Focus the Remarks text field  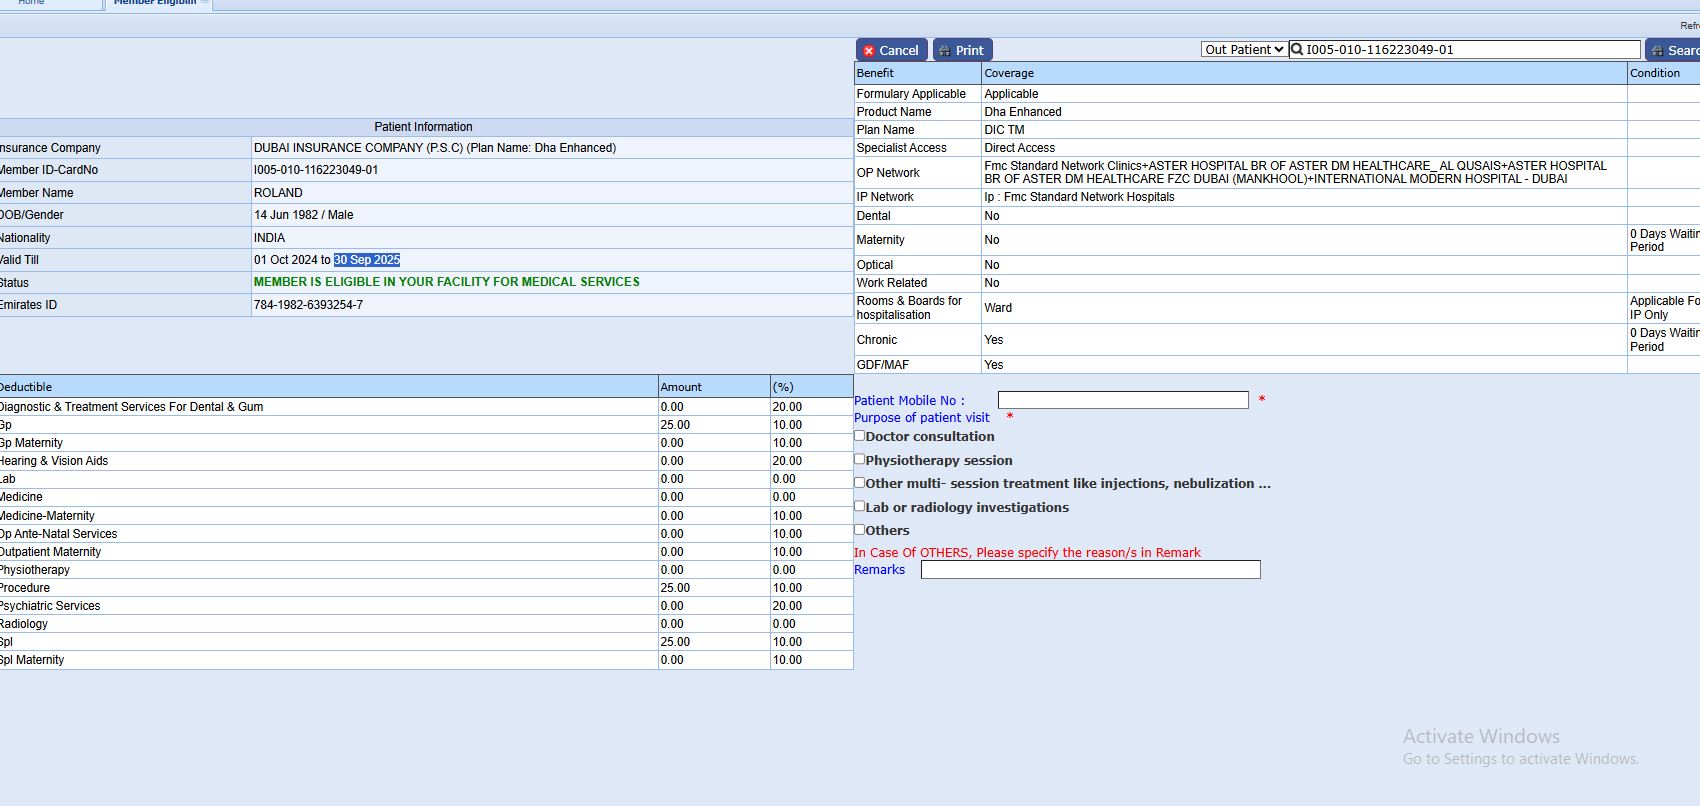point(1090,570)
